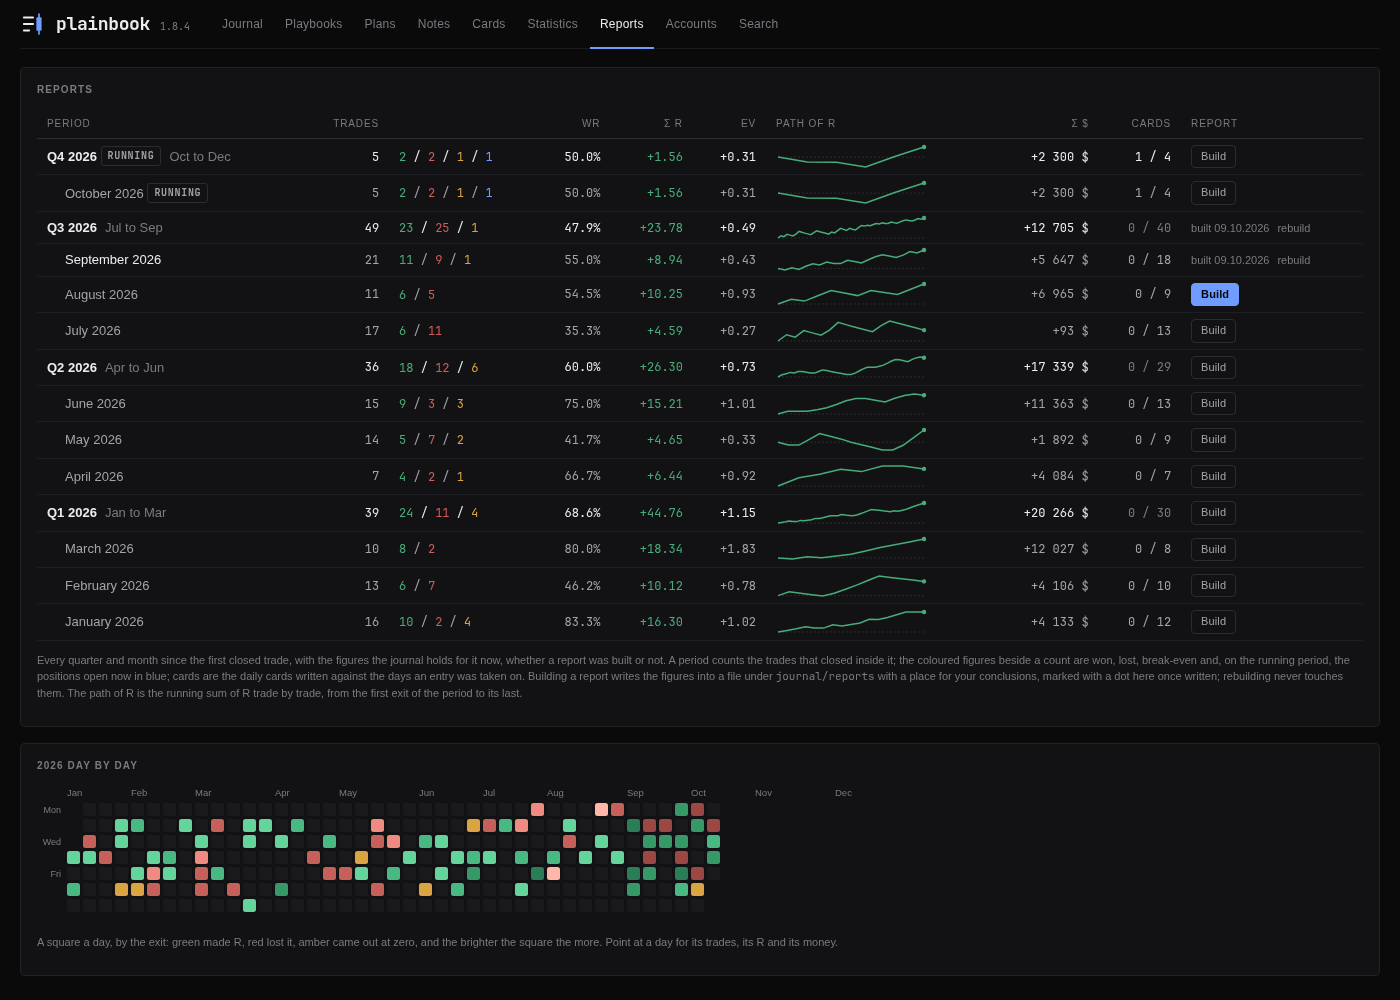The image size is (1400, 1000).
Task: Click the TRADES column header
Action: 356,124
